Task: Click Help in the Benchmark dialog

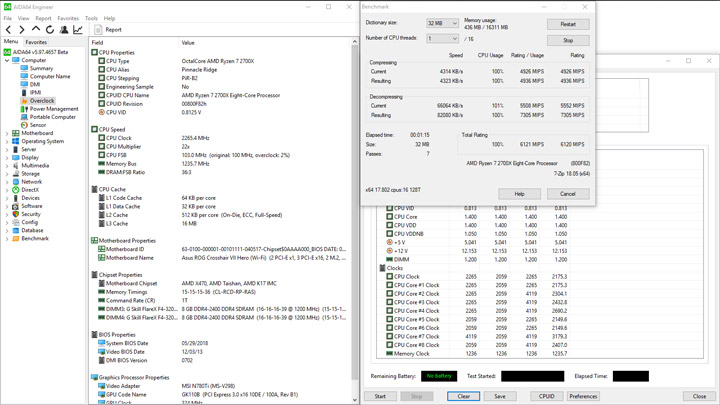Action: pyautogui.click(x=519, y=194)
